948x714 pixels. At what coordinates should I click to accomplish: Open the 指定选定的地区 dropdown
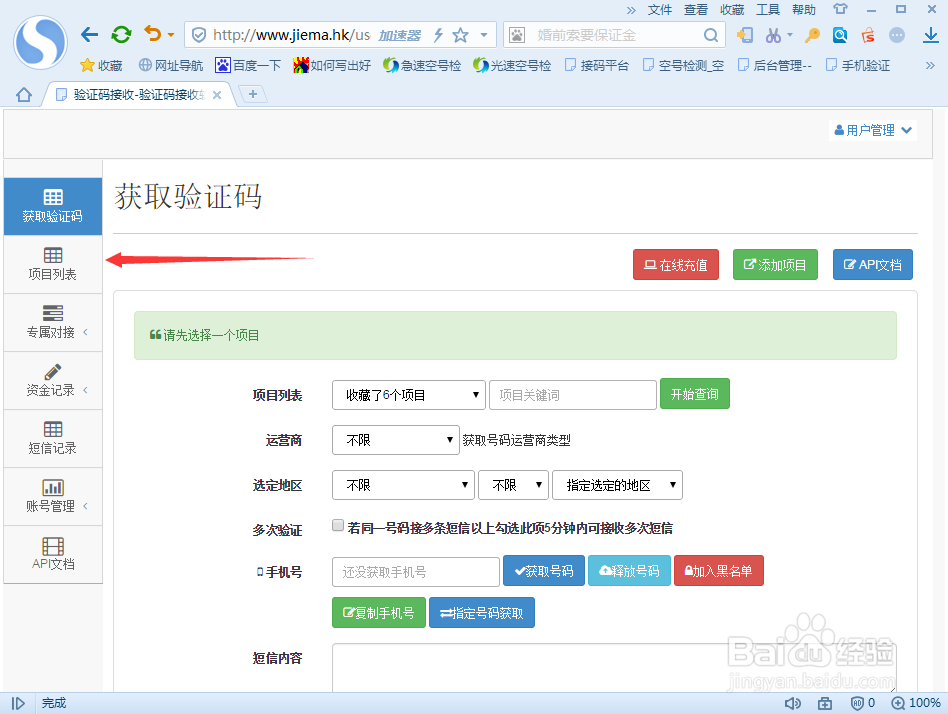(x=617, y=484)
